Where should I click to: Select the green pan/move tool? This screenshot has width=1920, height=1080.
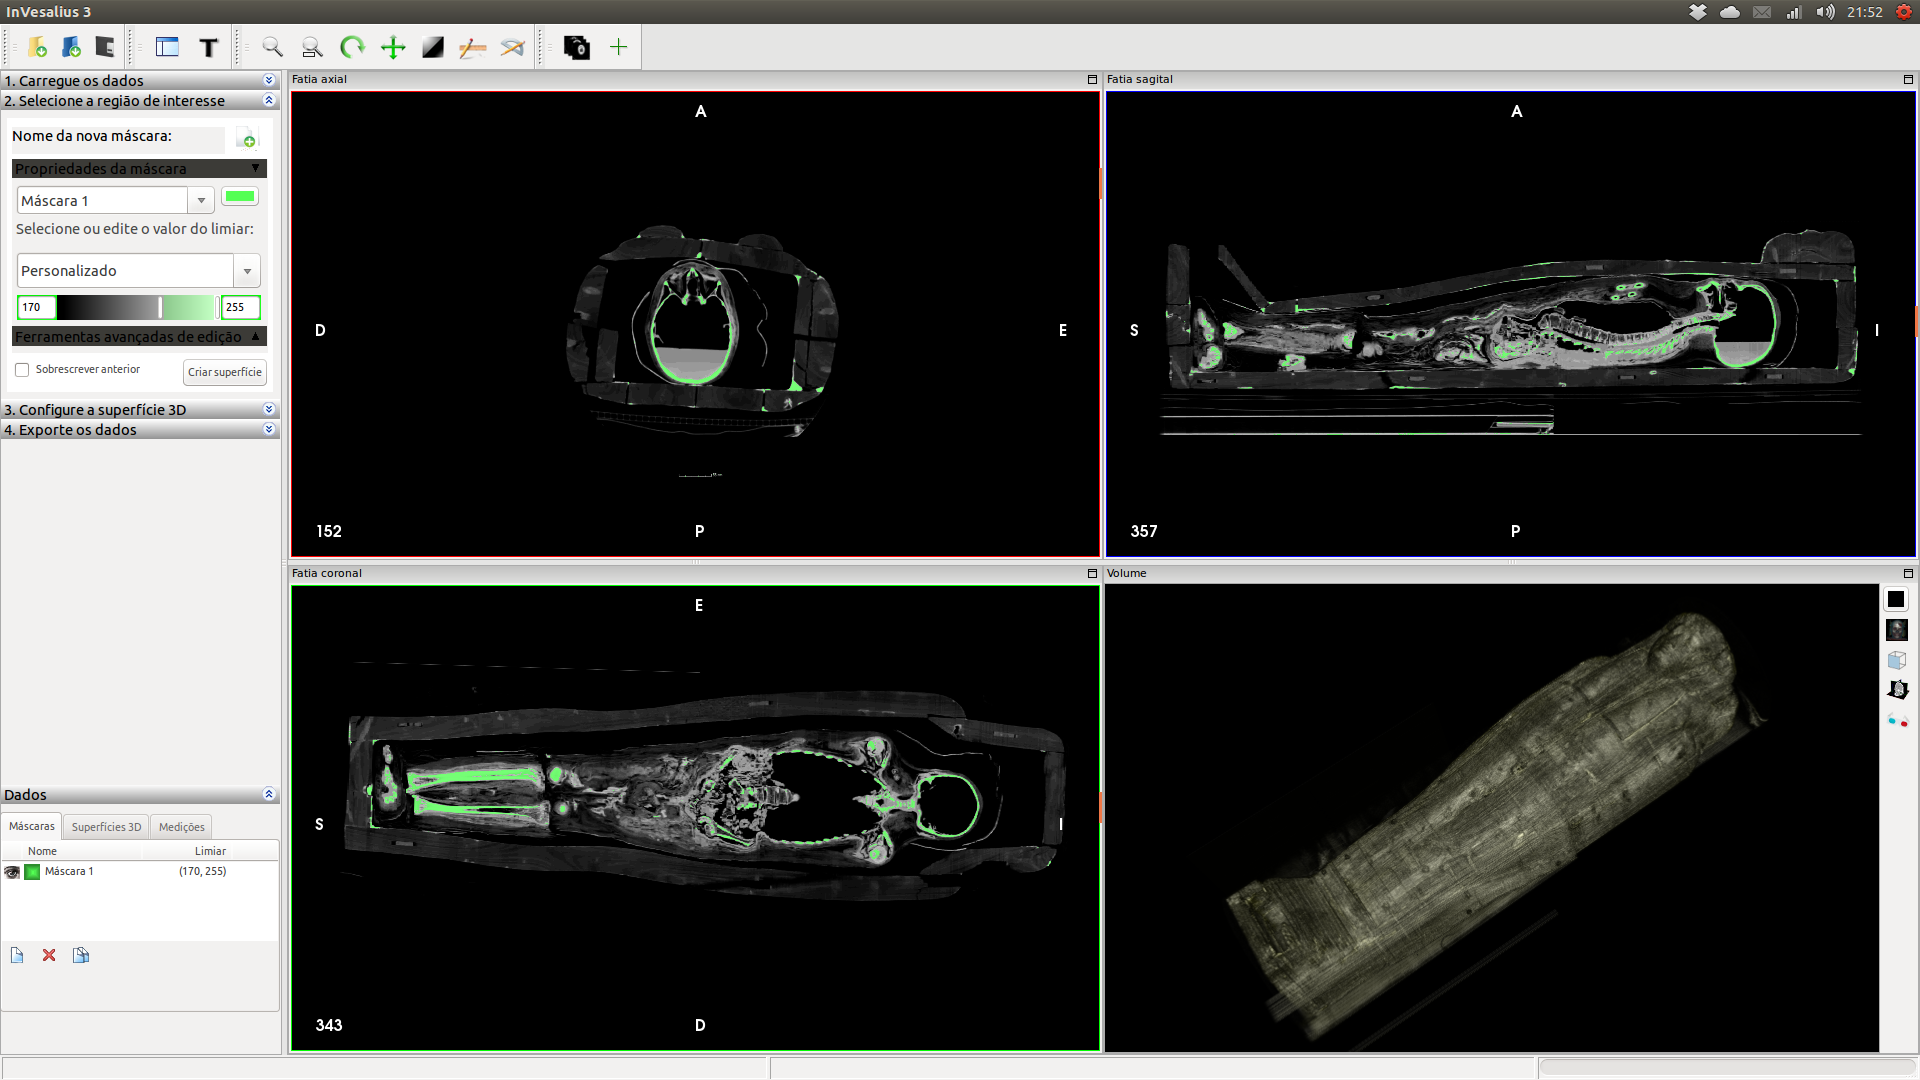393,47
